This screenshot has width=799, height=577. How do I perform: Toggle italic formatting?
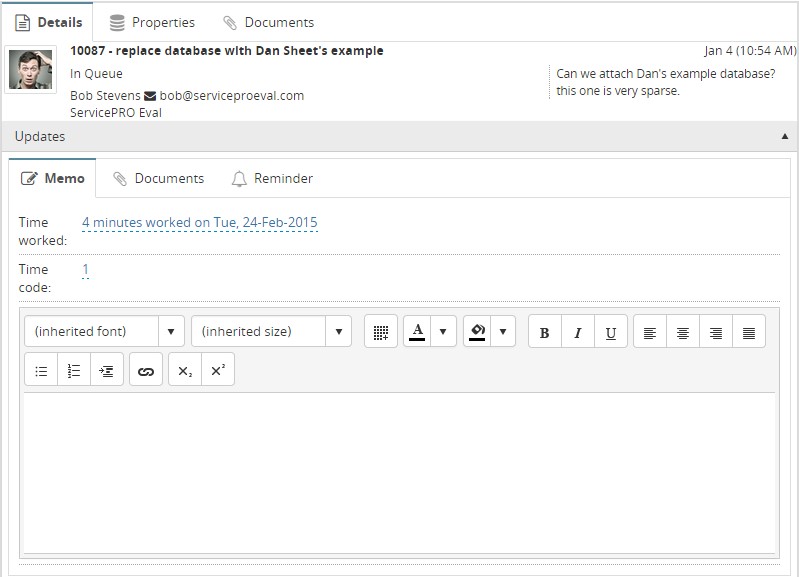[577, 332]
